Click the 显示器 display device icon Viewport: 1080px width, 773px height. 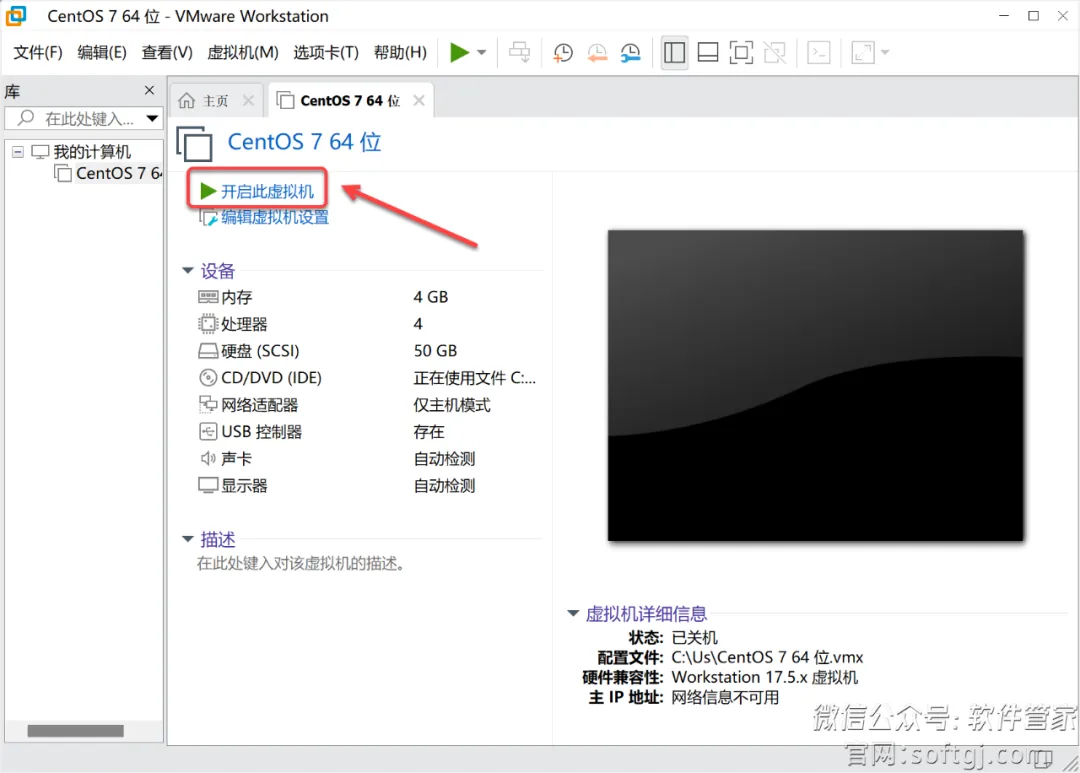(208, 486)
